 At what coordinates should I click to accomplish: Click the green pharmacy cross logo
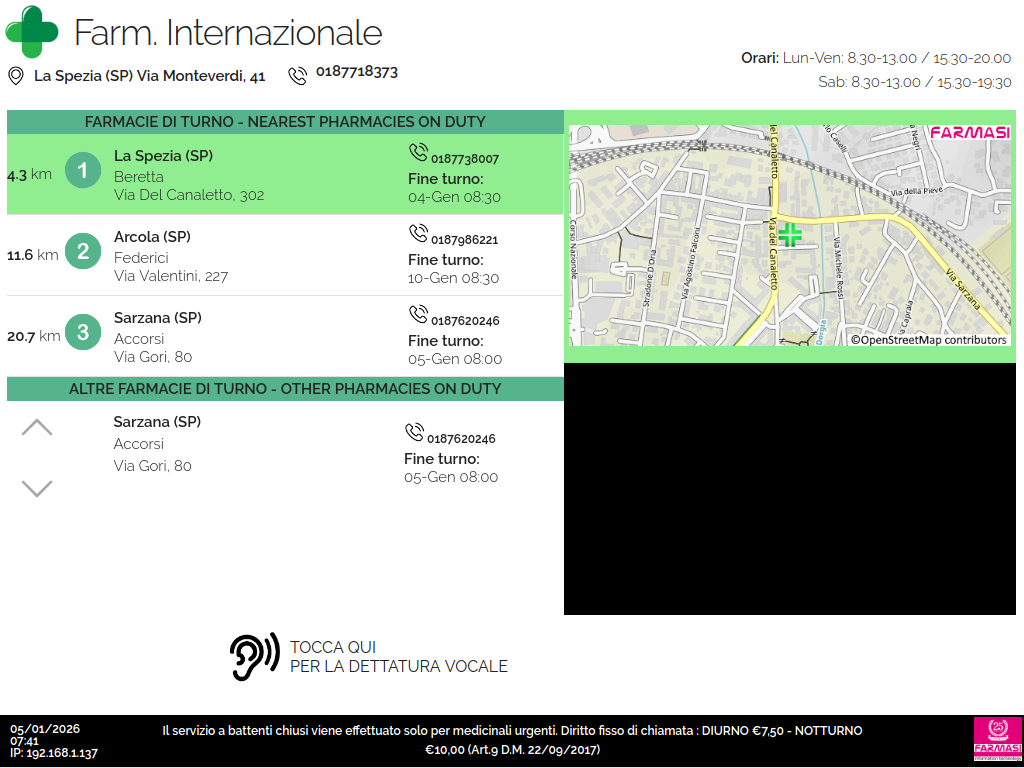(x=32, y=31)
